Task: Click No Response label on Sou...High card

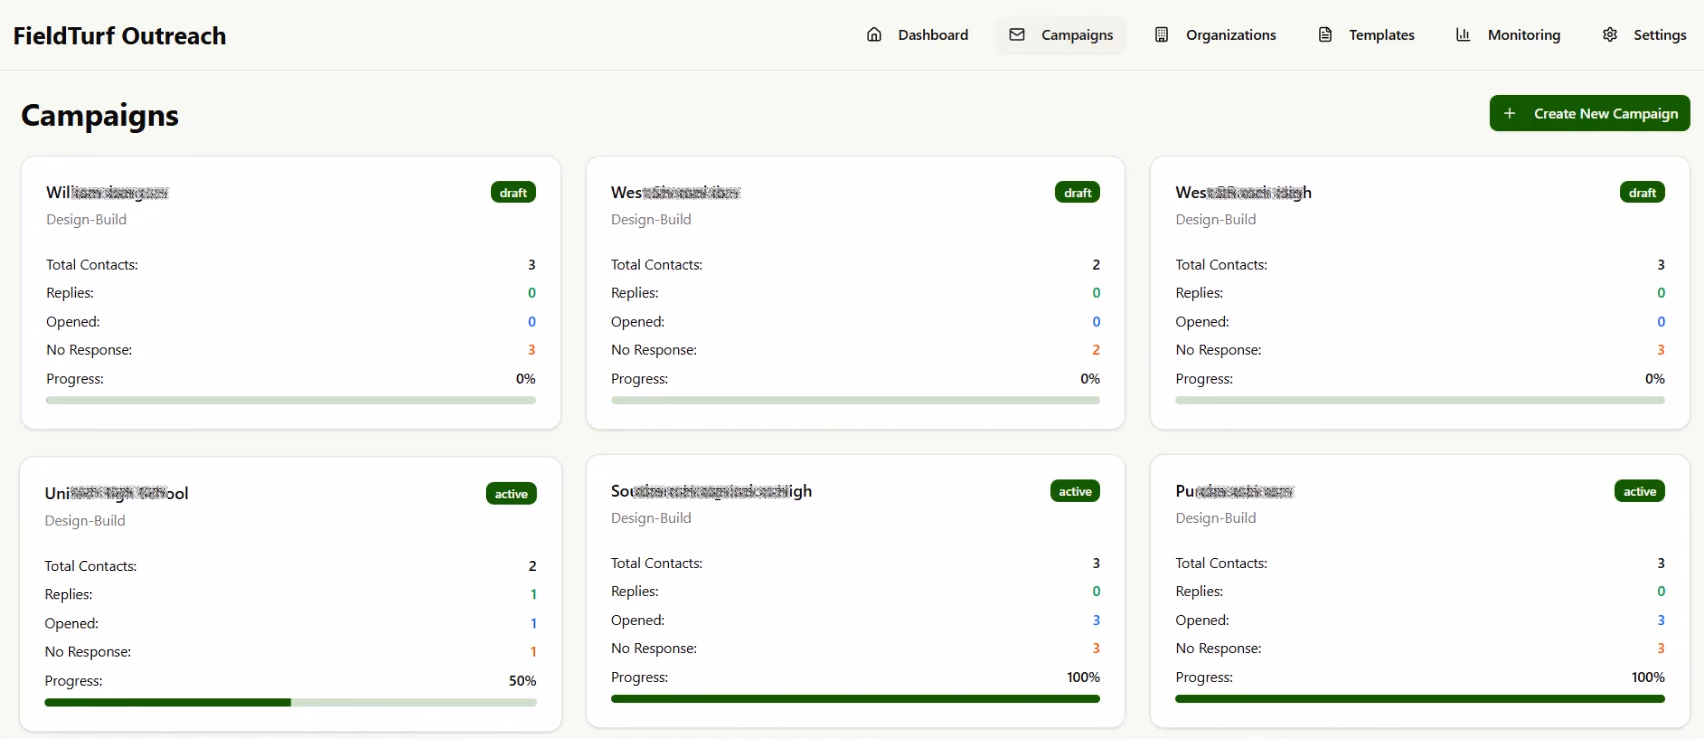Action: tap(654, 648)
